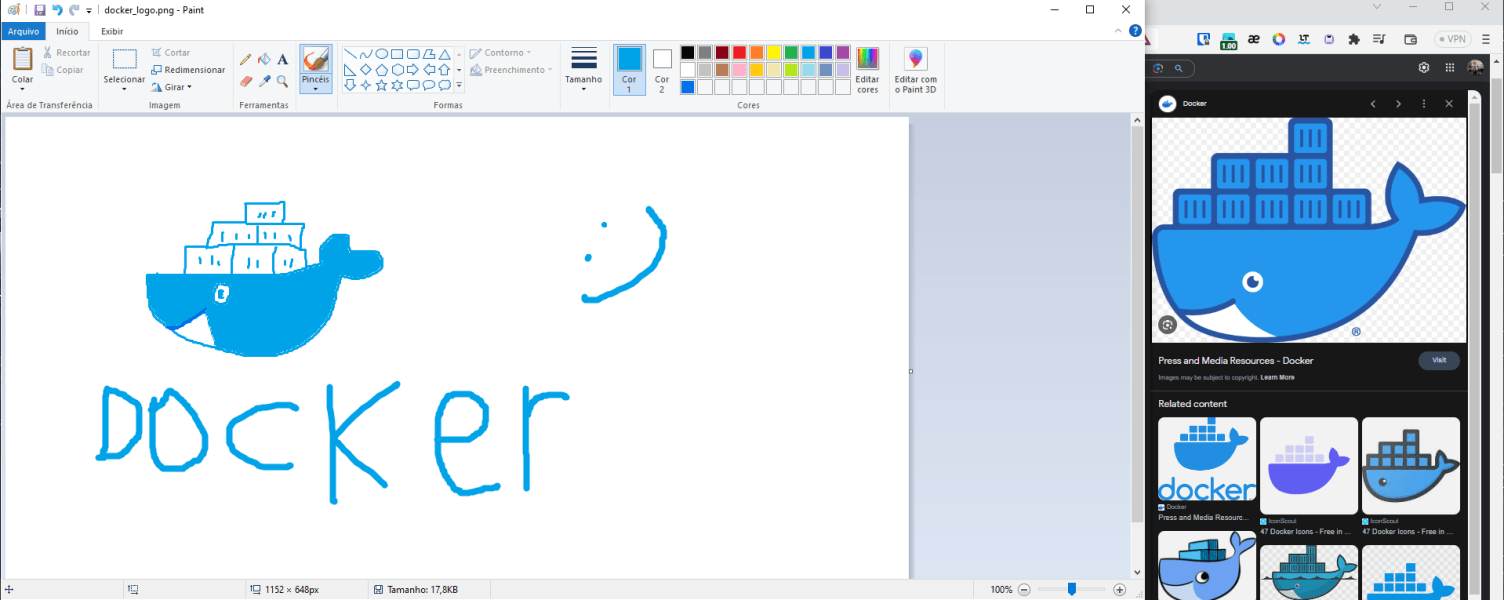Open Editar com Paint 3D
The width and height of the screenshot is (1504, 600).
pyautogui.click(x=915, y=70)
